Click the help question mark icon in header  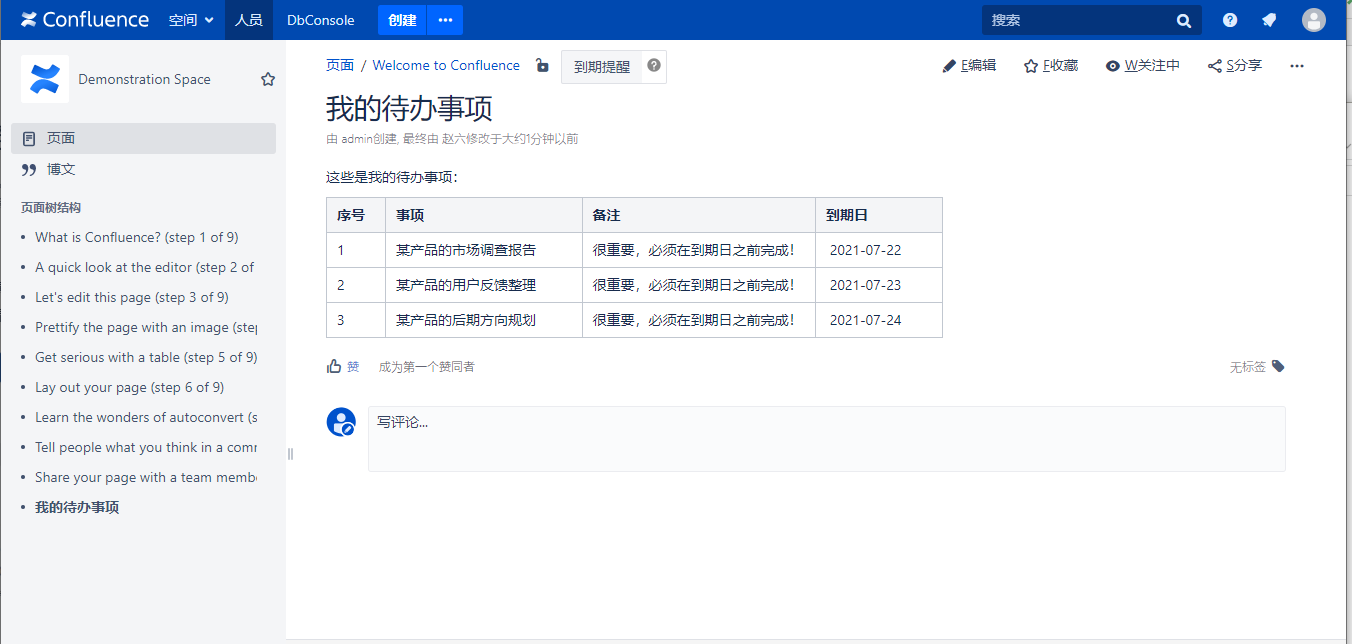(x=1230, y=20)
